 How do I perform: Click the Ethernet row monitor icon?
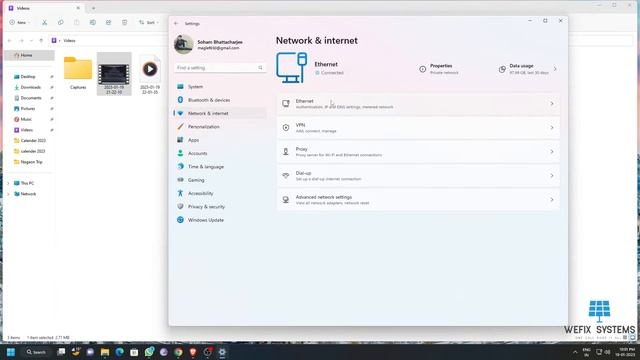(x=286, y=104)
